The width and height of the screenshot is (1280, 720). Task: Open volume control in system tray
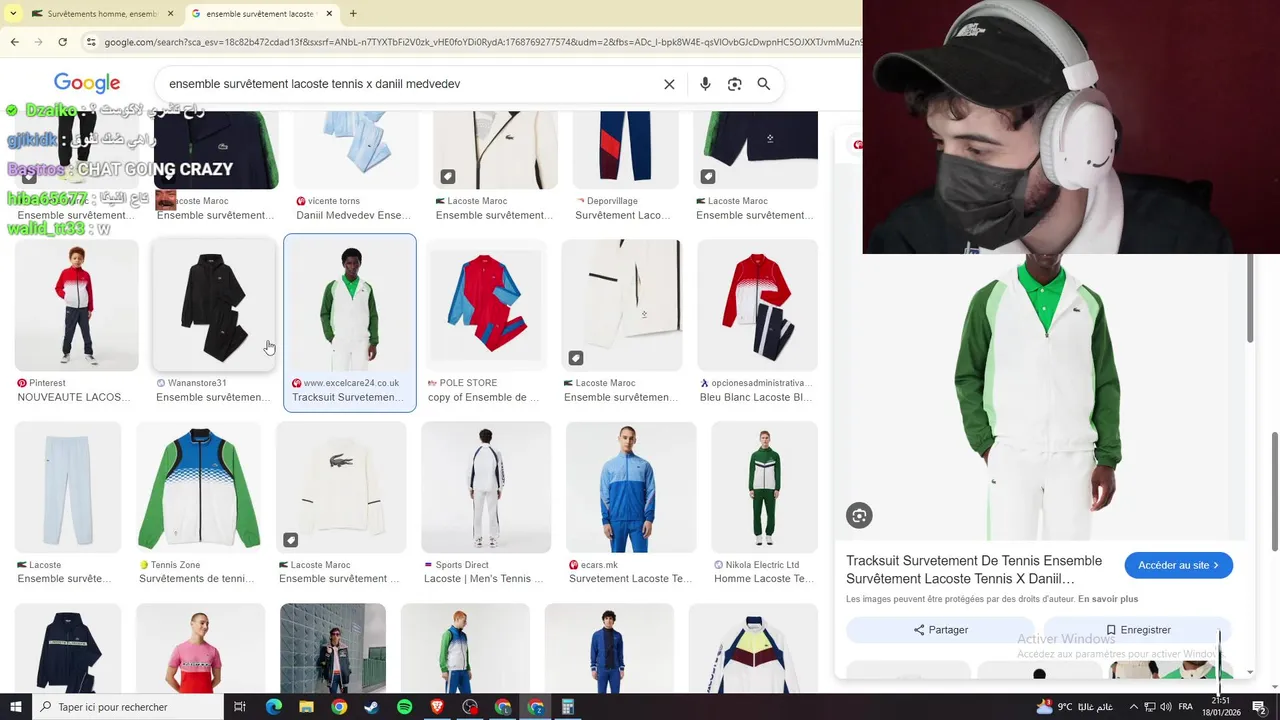[1166, 707]
